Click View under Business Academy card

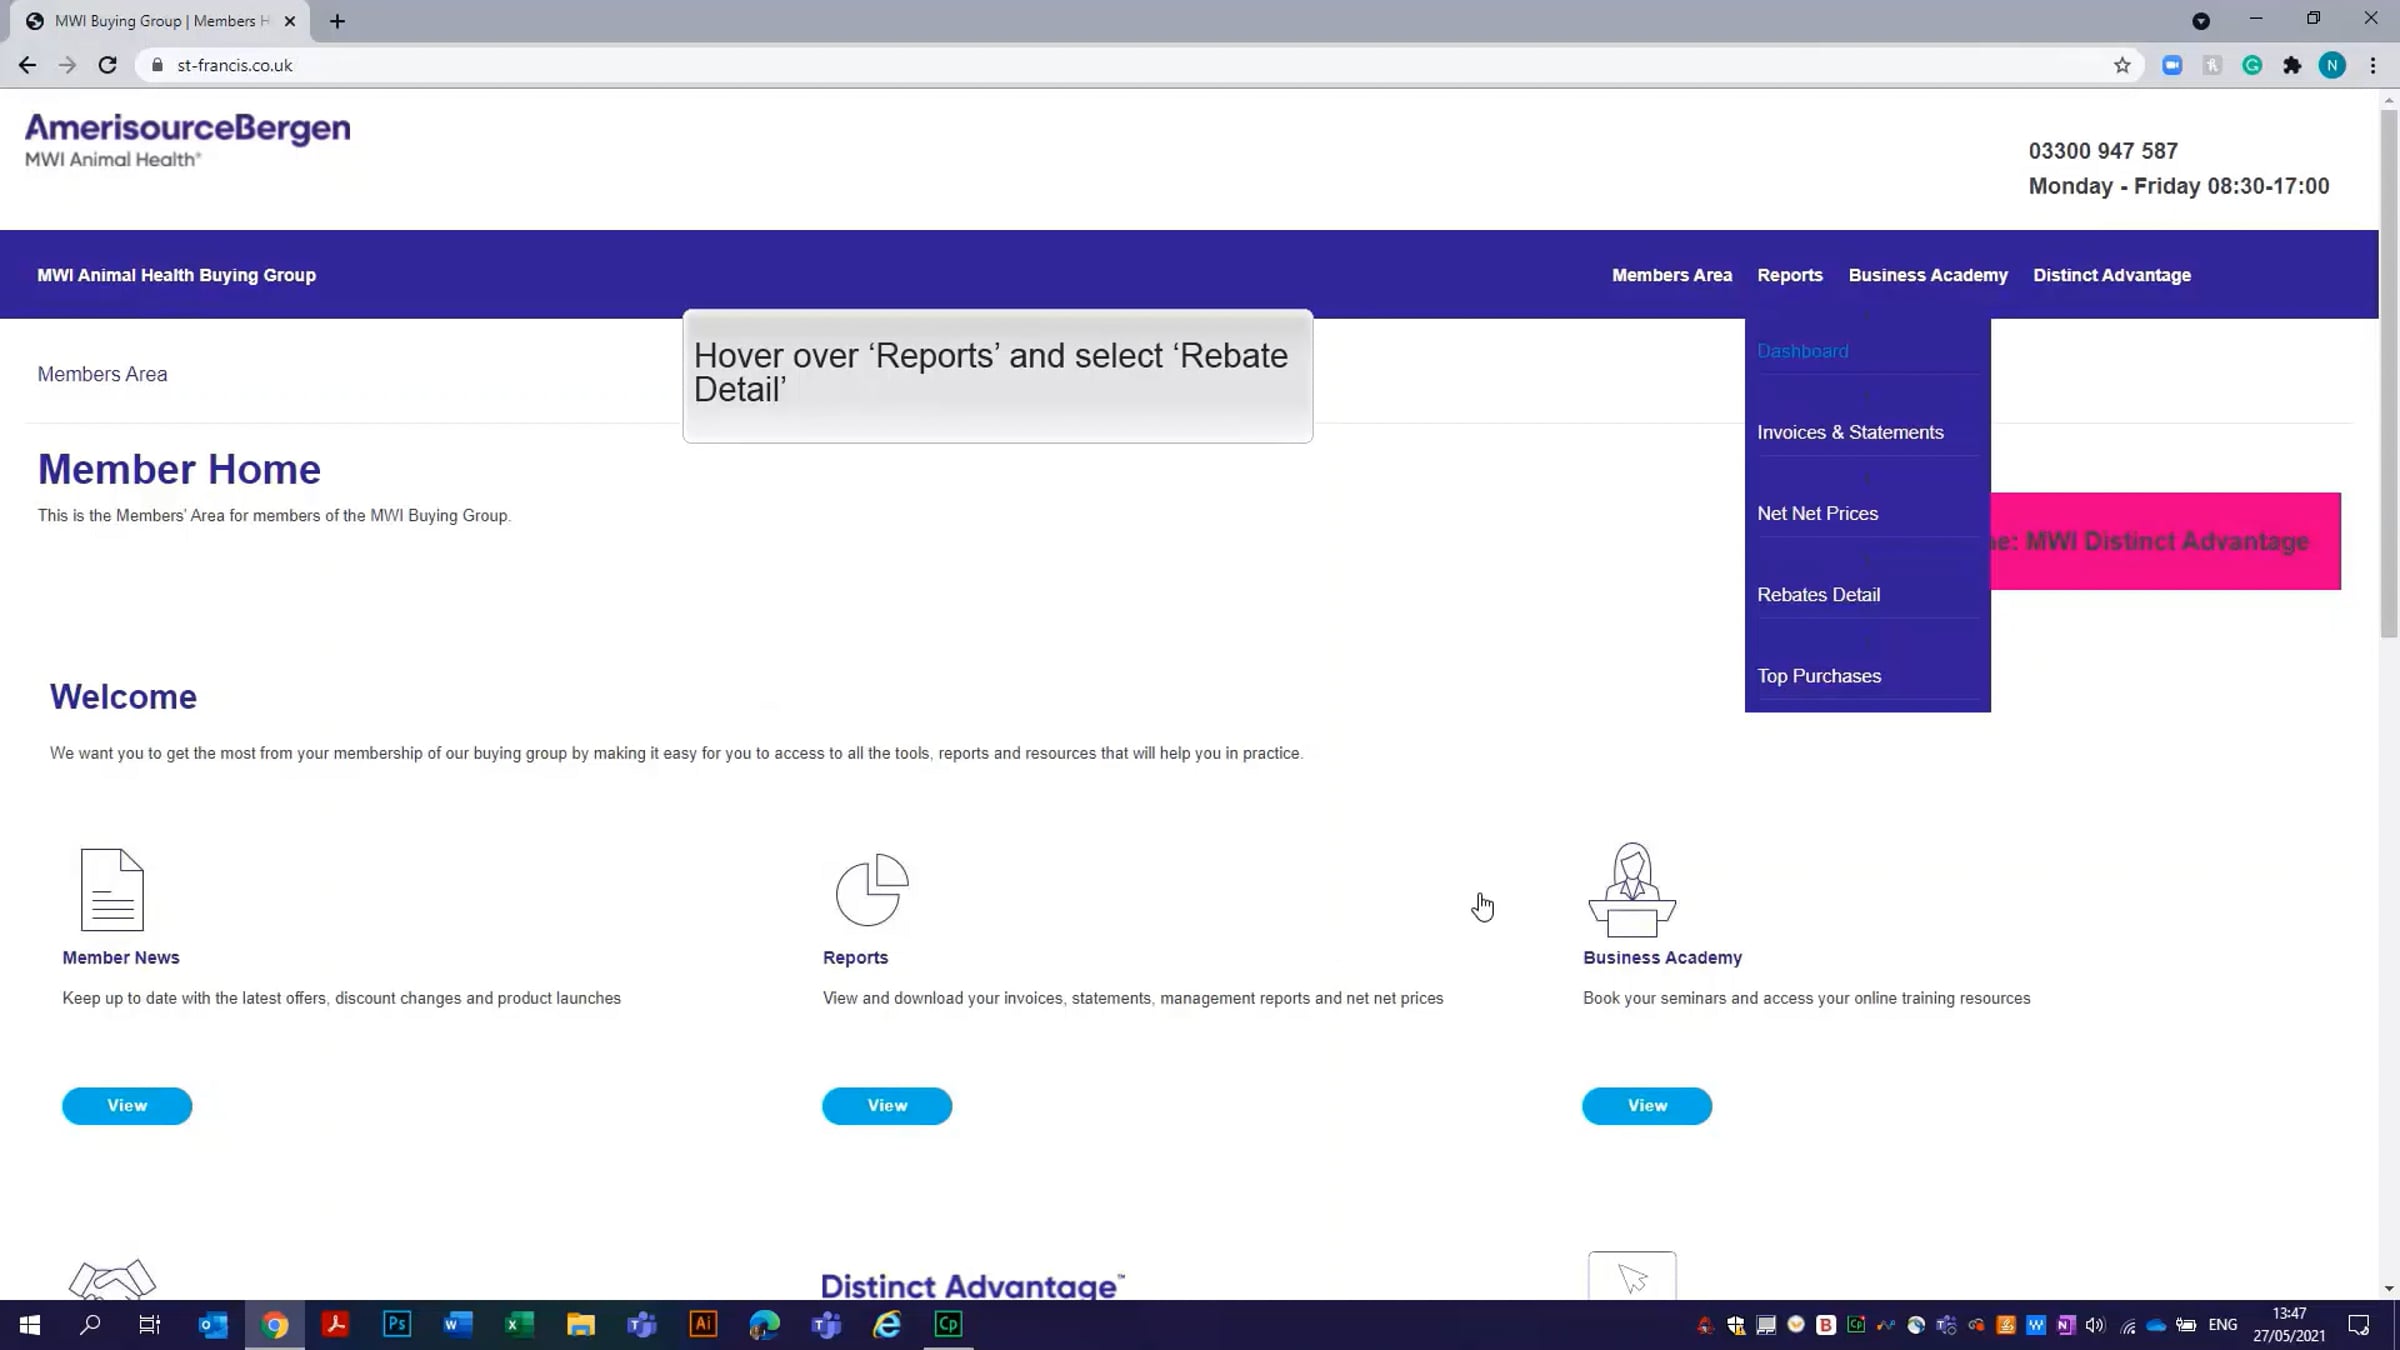(1647, 1105)
